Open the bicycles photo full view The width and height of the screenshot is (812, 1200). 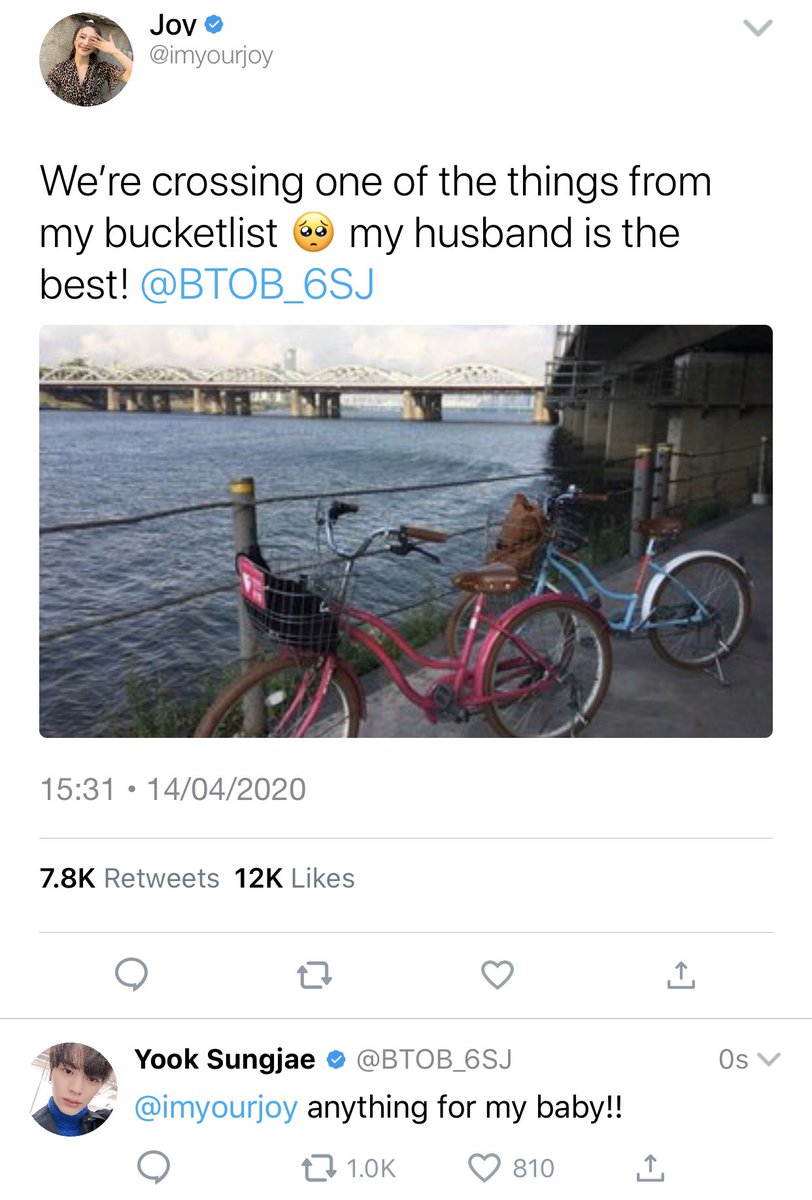[406, 531]
